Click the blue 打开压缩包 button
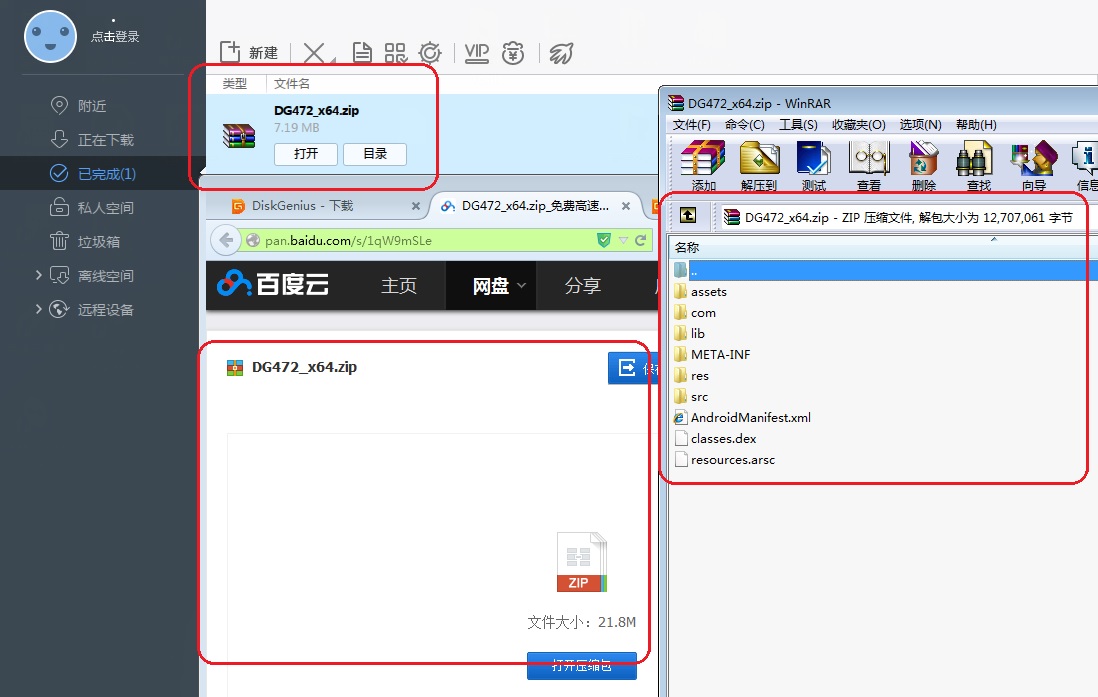The image size is (1098, 697). tap(582, 665)
